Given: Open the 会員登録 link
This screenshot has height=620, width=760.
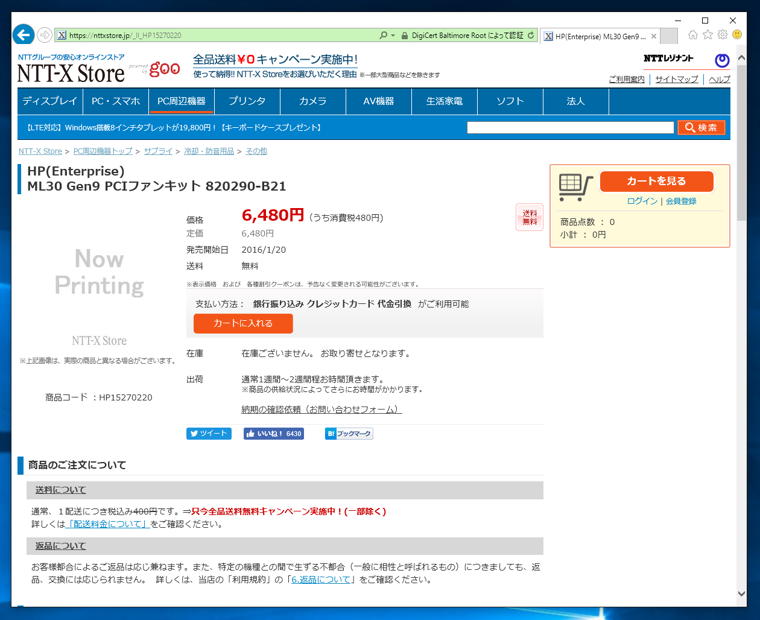Looking at the screenshot, I should pos(681,201).
